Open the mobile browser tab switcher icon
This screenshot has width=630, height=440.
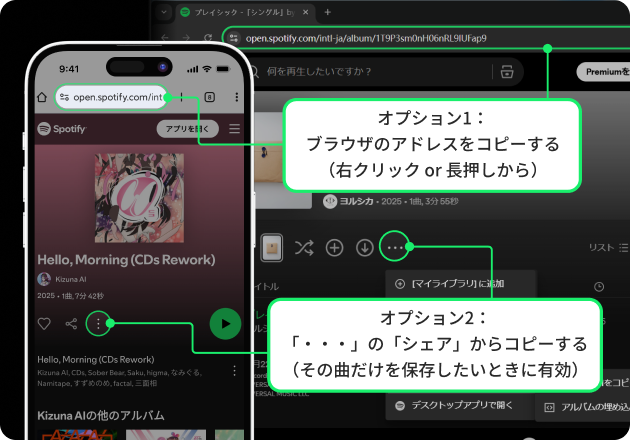click(x=209, y=97)
